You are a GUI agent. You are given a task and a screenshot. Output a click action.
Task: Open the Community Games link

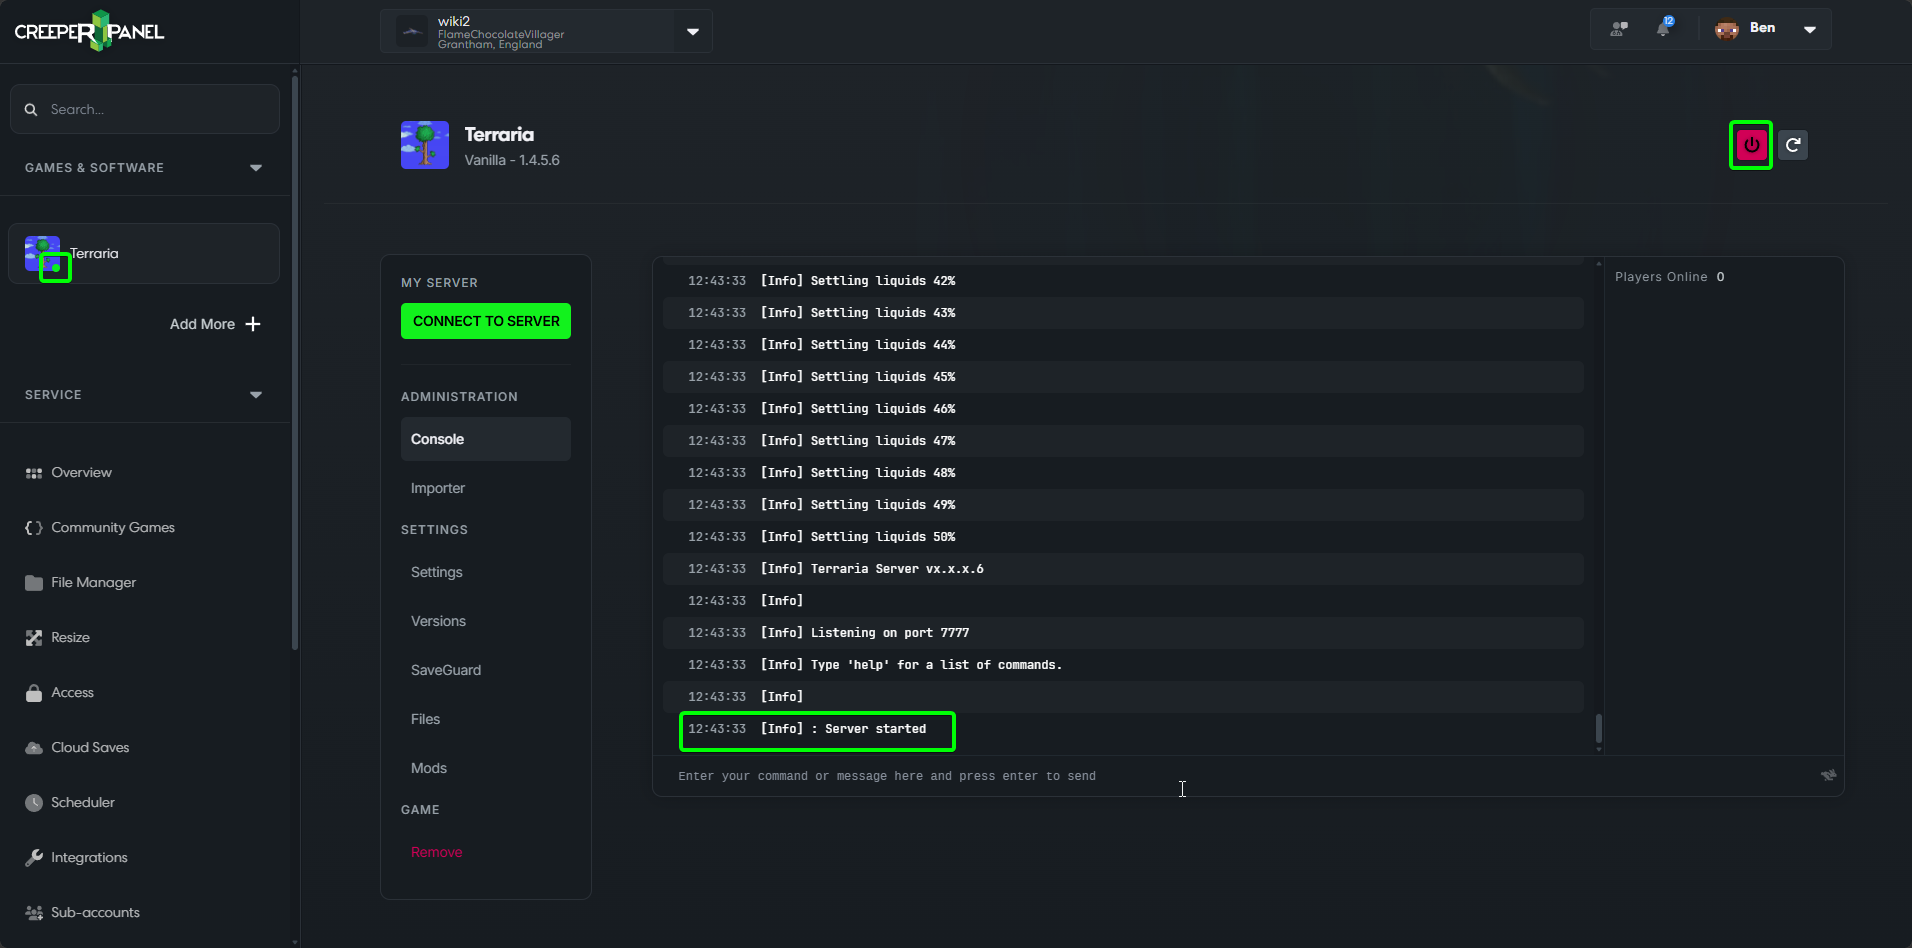click(113, 528)
